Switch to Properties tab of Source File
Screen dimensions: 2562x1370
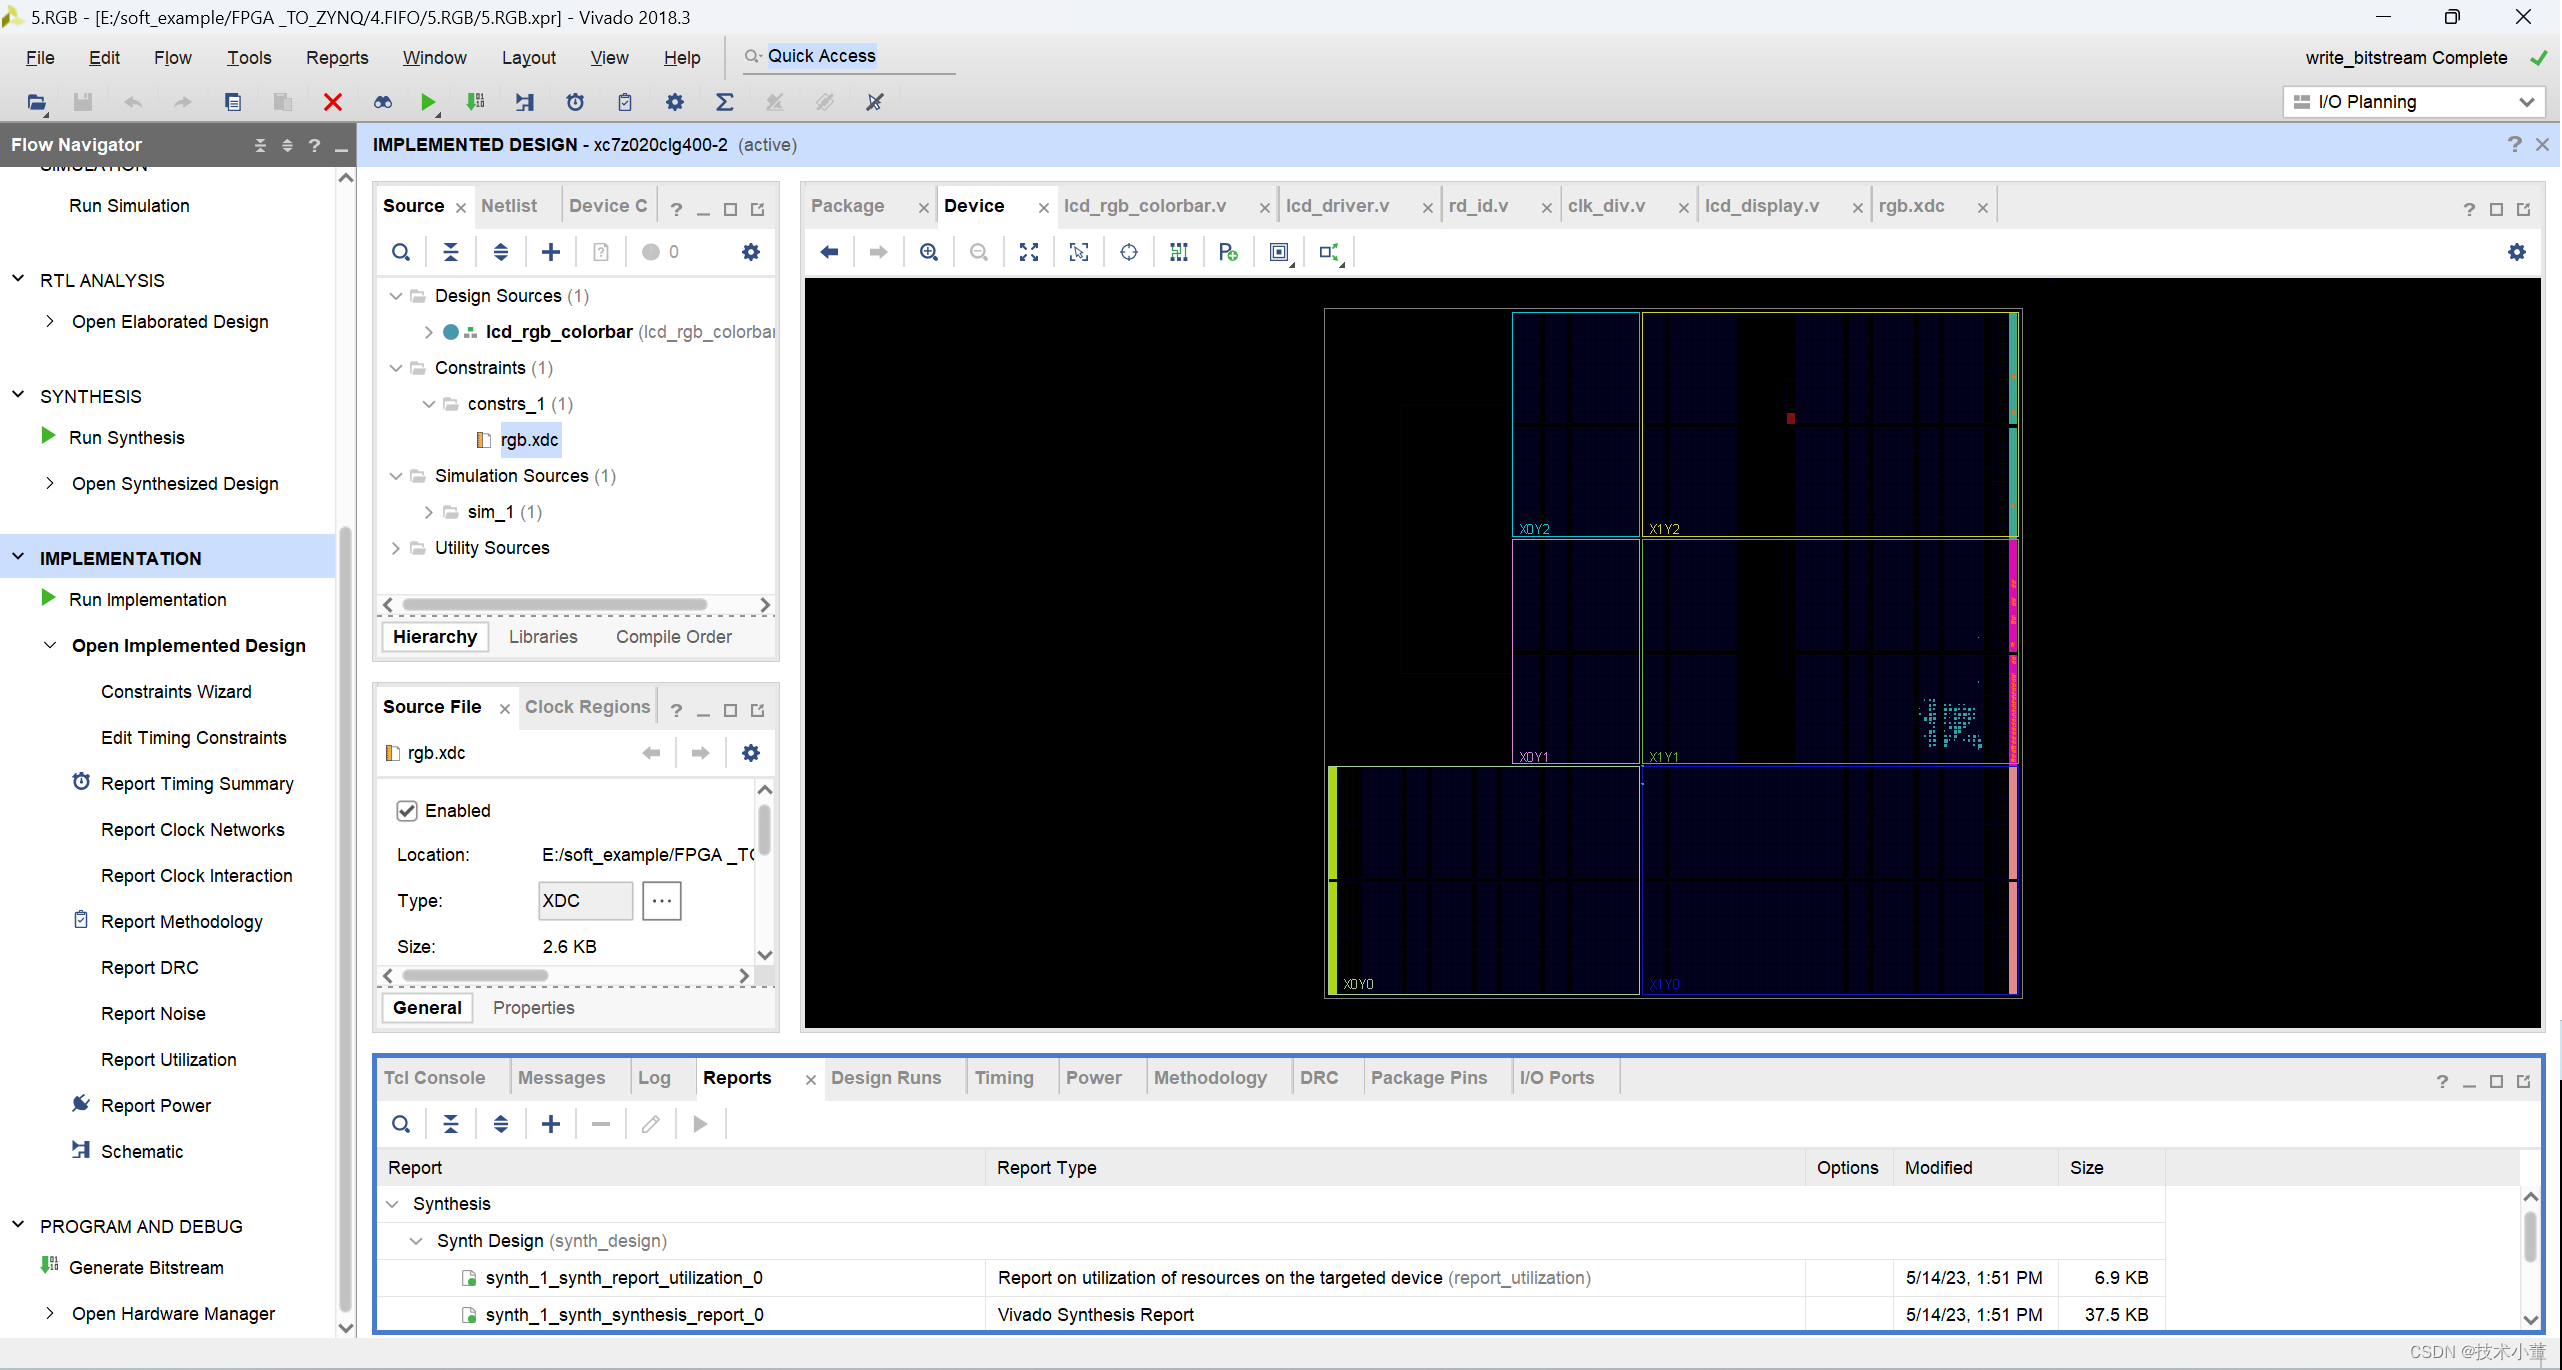coord(534,1008)
